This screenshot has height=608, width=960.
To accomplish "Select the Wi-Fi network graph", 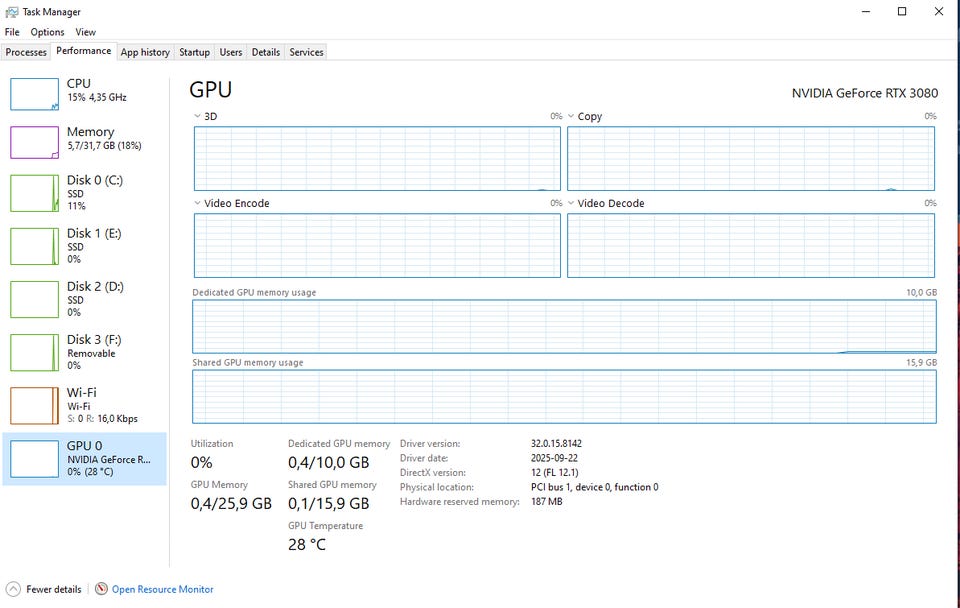I will (x=35, y=405).
